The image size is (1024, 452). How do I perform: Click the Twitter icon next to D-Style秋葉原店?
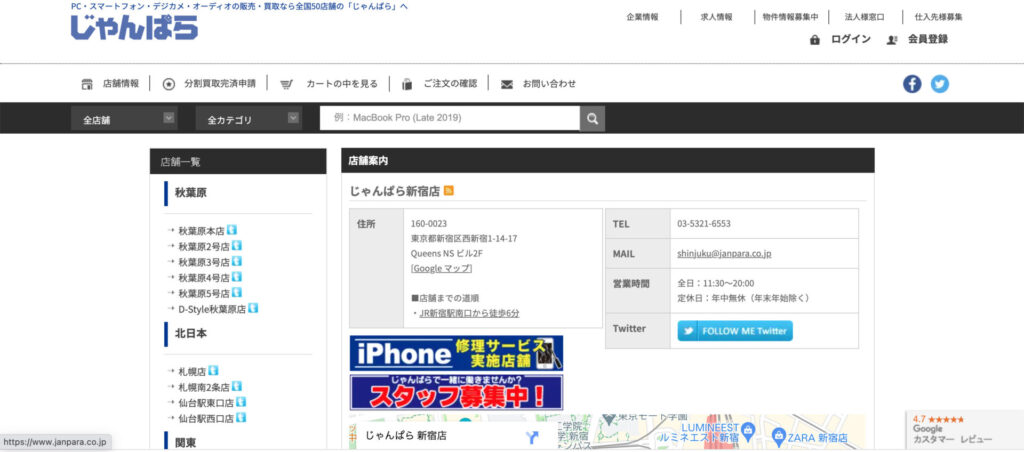[x=253, y=308]
